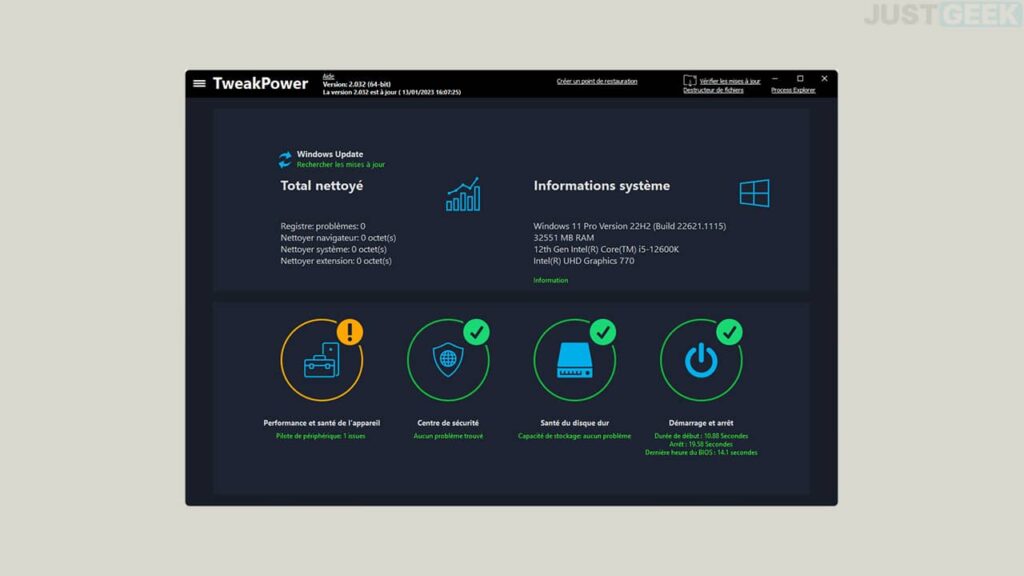The height and width of the screenshot is (576, 1024).
Task: Click the green checkmark on Santé du disque dur
Action: pyautogui.click(x=603, y=332)
